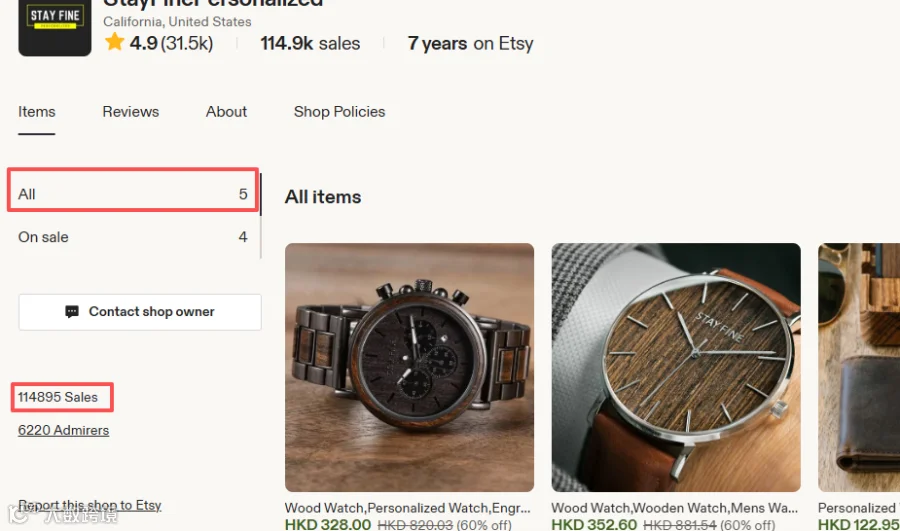
Task: Select the All items filter
Action: pos(133,194)
